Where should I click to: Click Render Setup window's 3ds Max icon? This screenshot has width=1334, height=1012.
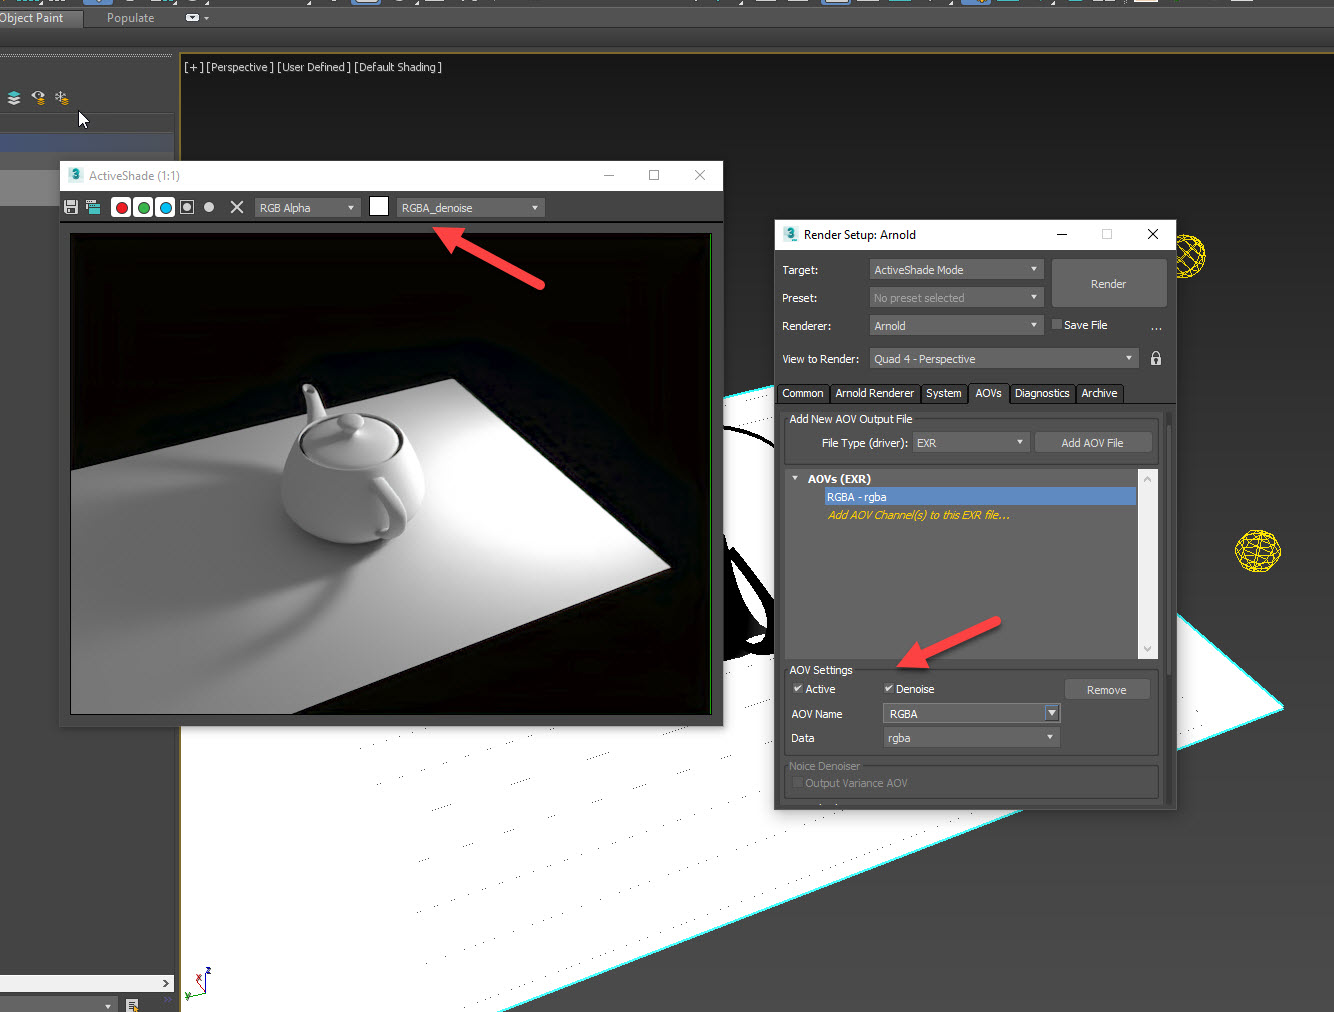790,234
